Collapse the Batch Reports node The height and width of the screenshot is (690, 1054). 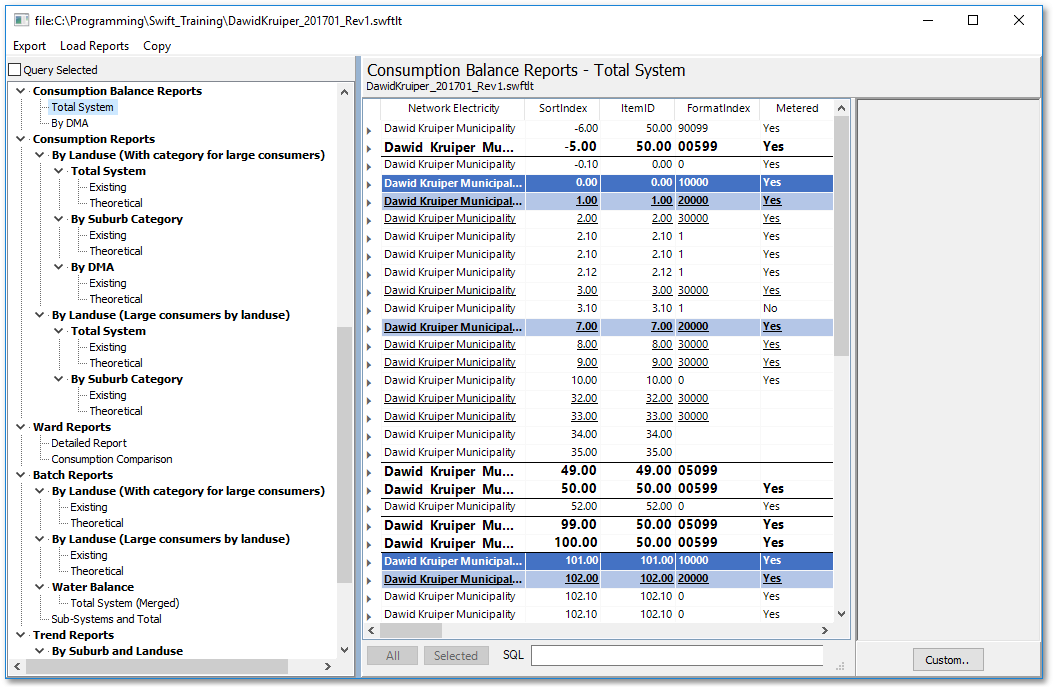(x=20, y=475)
